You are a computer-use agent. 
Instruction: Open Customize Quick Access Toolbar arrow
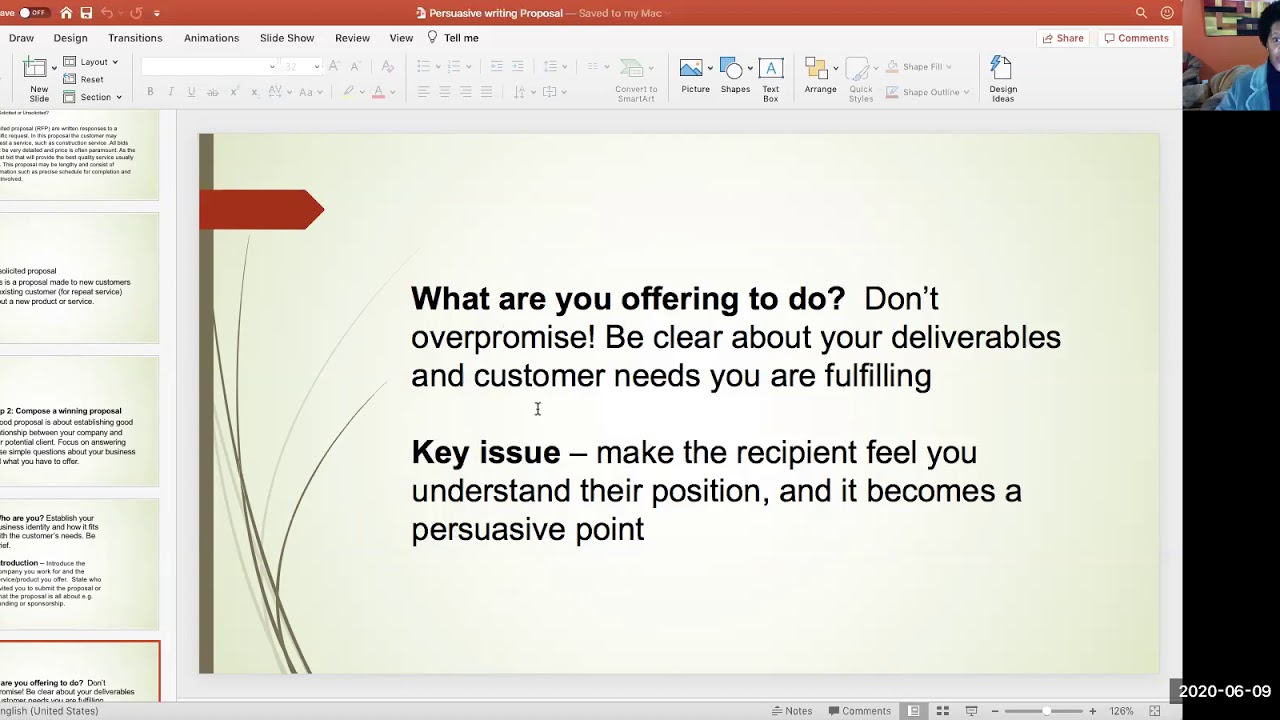click(157, 13)
